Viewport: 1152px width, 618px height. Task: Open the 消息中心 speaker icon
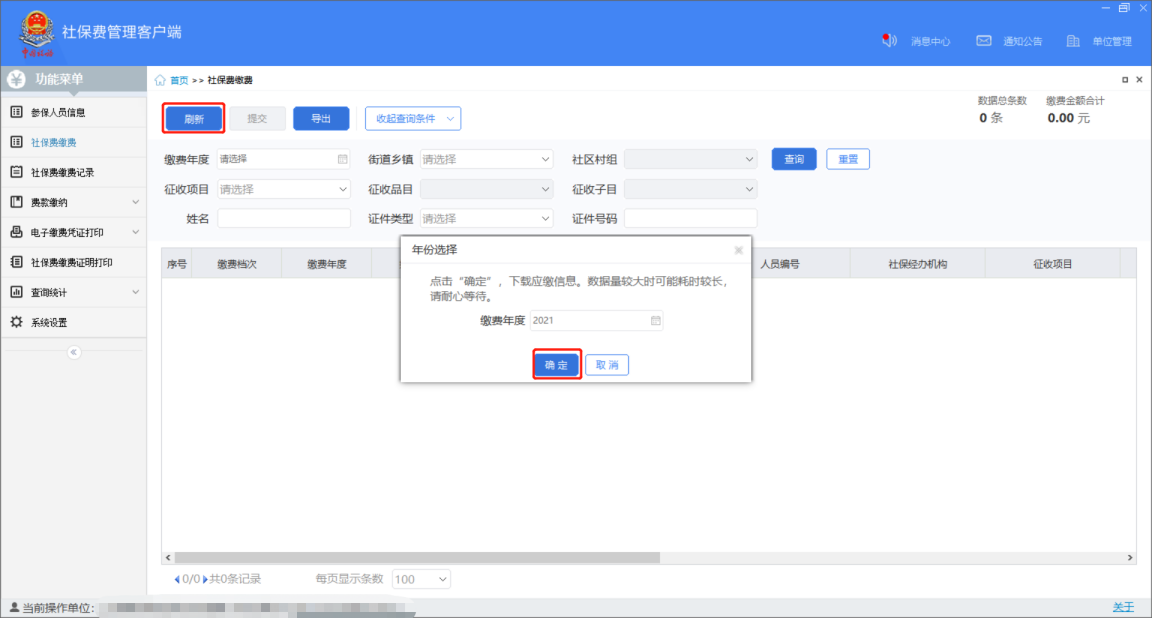889,41
